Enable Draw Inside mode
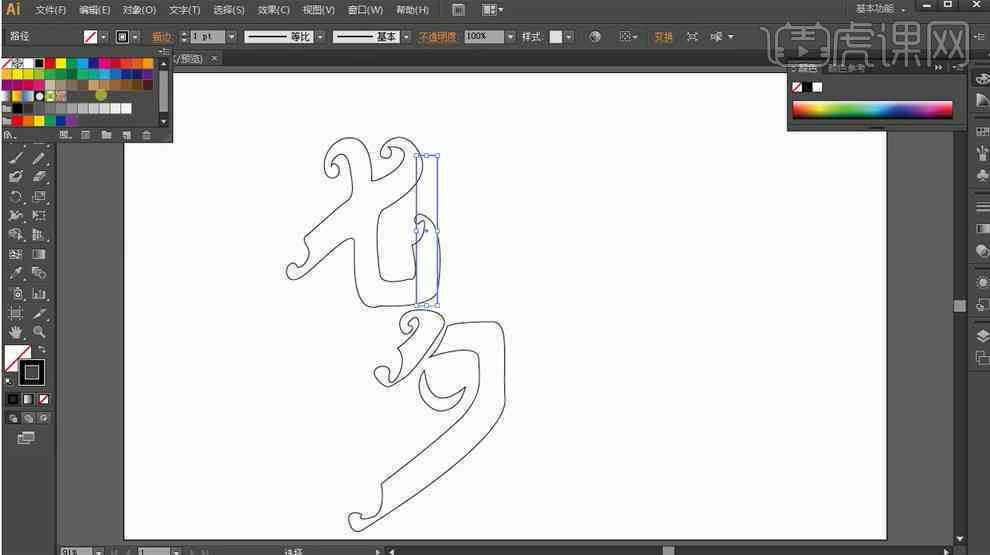This screenshot has height=555, width=990. coord(44,419)
